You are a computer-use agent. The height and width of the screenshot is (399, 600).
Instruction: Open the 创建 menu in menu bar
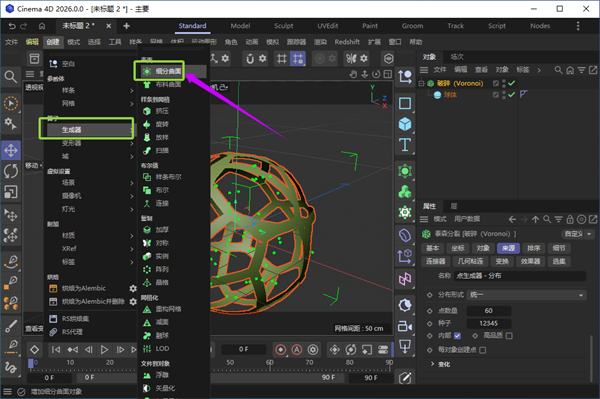[x=53, y=42]
